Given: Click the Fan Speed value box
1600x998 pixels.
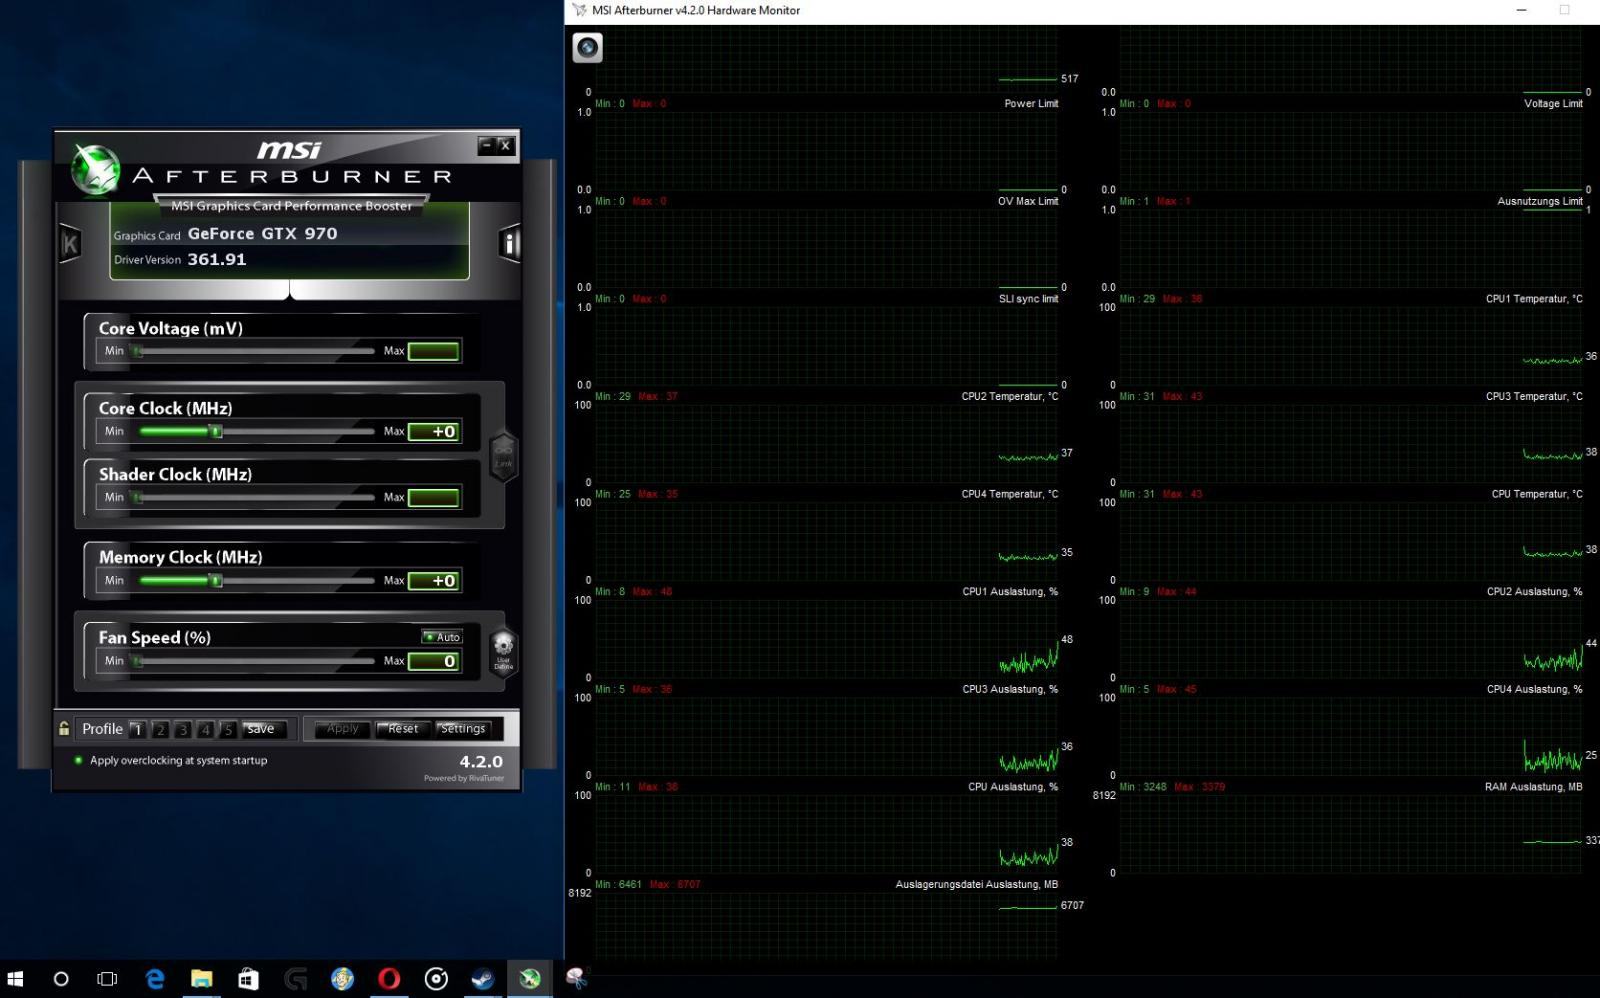Looking at the screenshot, I should (x=434, y=661).
